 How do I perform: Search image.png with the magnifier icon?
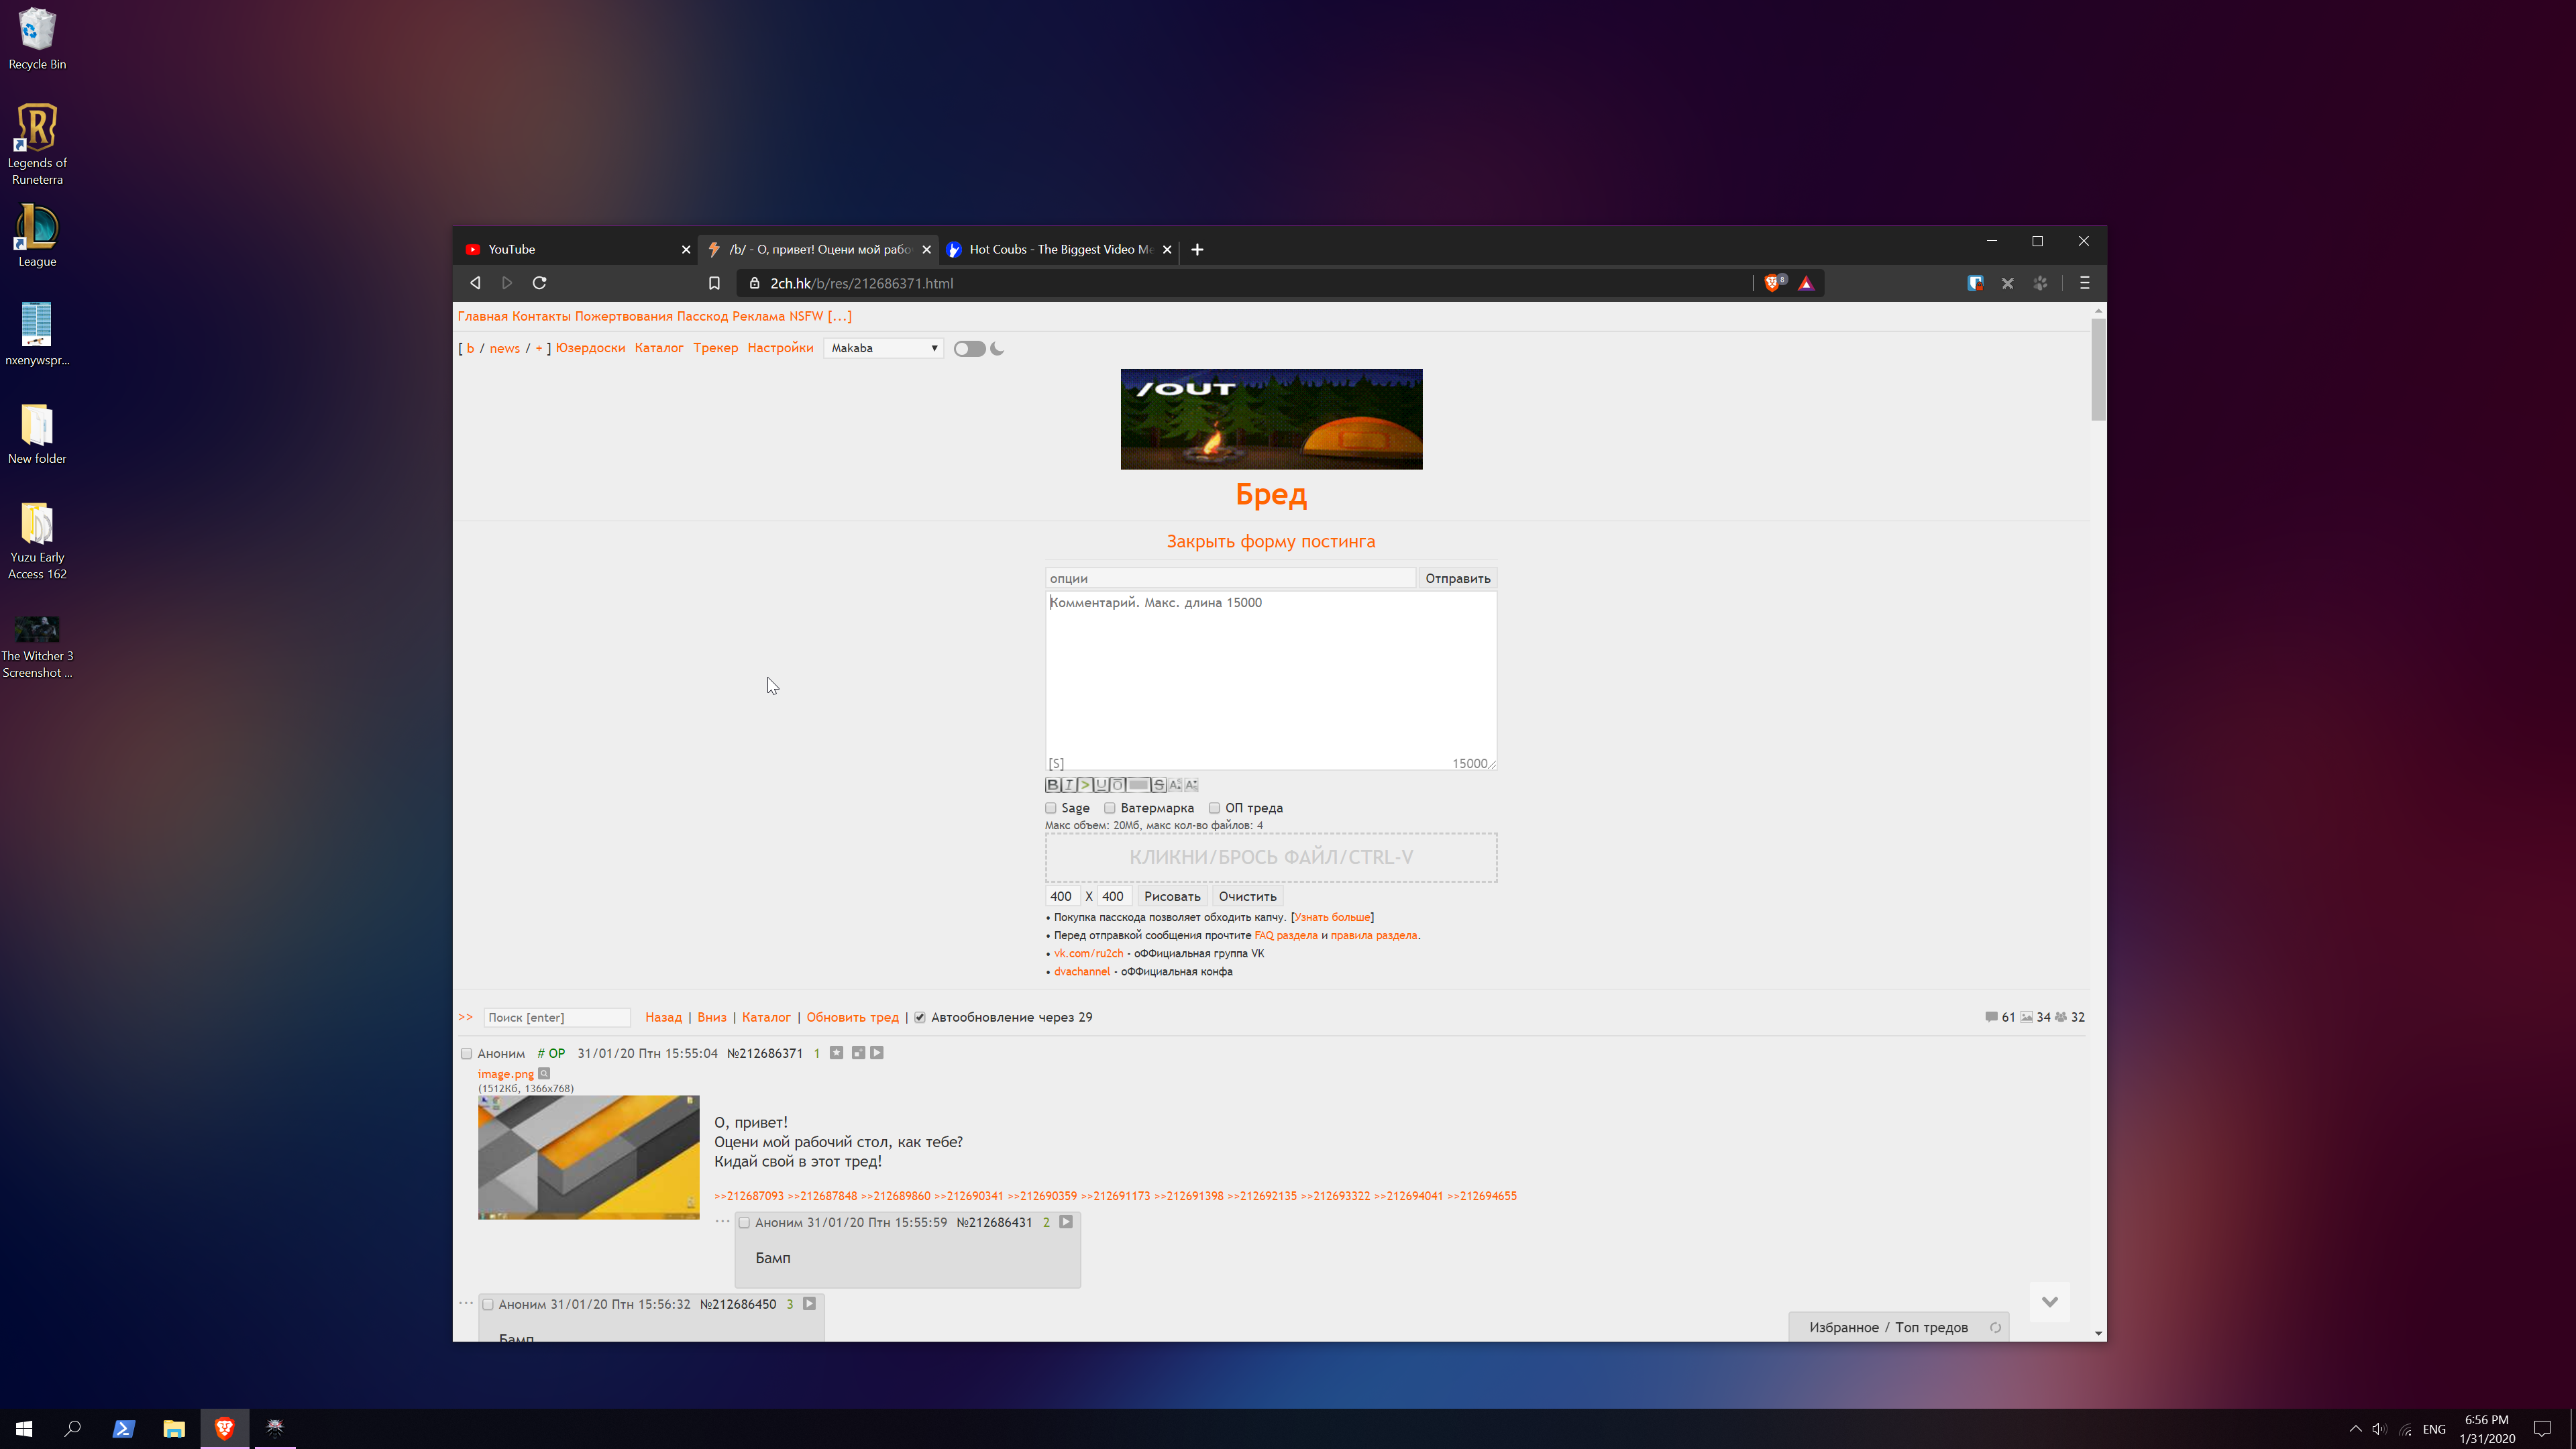point(544,1074)
